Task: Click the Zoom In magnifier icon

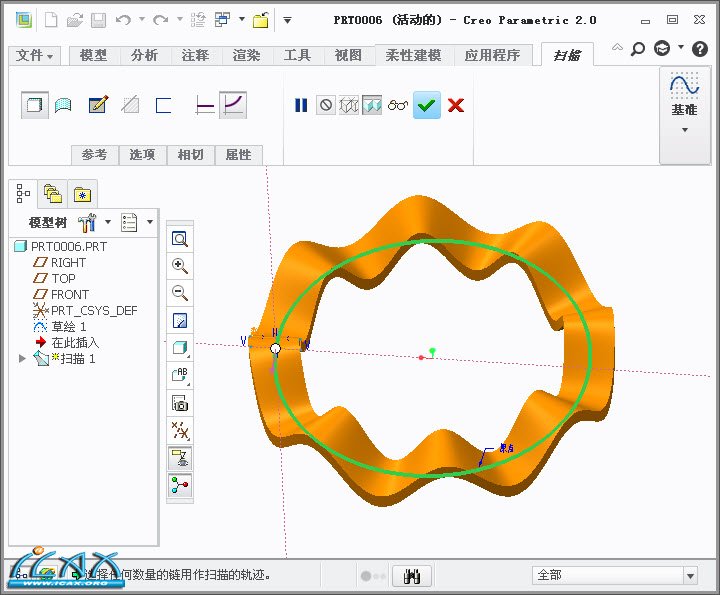Action: point(180,266)
